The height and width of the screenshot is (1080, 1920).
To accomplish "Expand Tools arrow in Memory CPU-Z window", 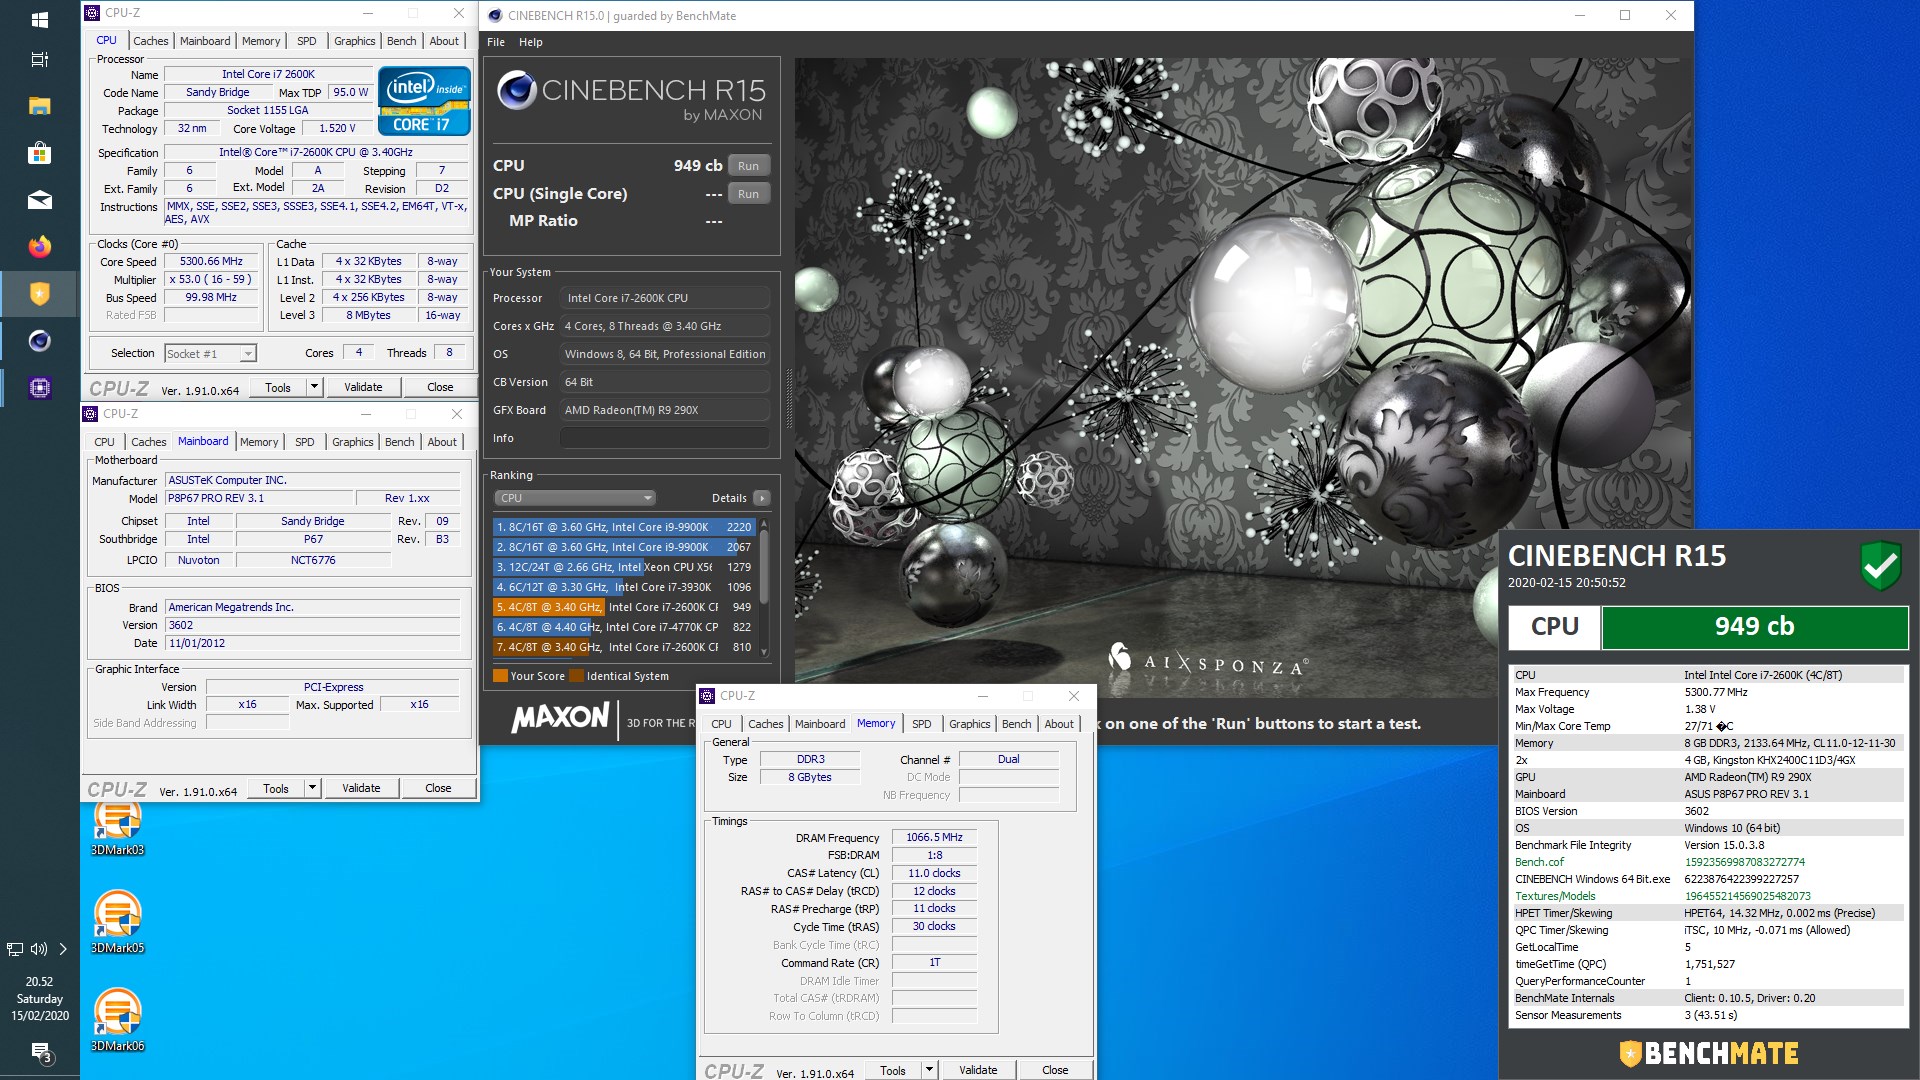I will pyautogui.click(x=929, y=1070).
